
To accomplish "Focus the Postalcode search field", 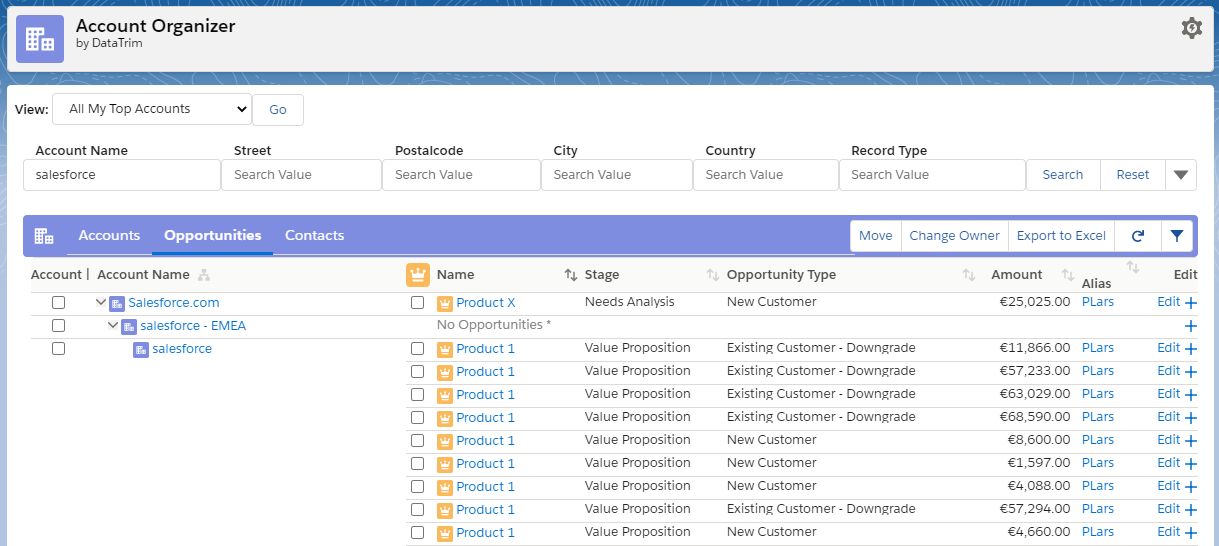I will click(461, 174).
